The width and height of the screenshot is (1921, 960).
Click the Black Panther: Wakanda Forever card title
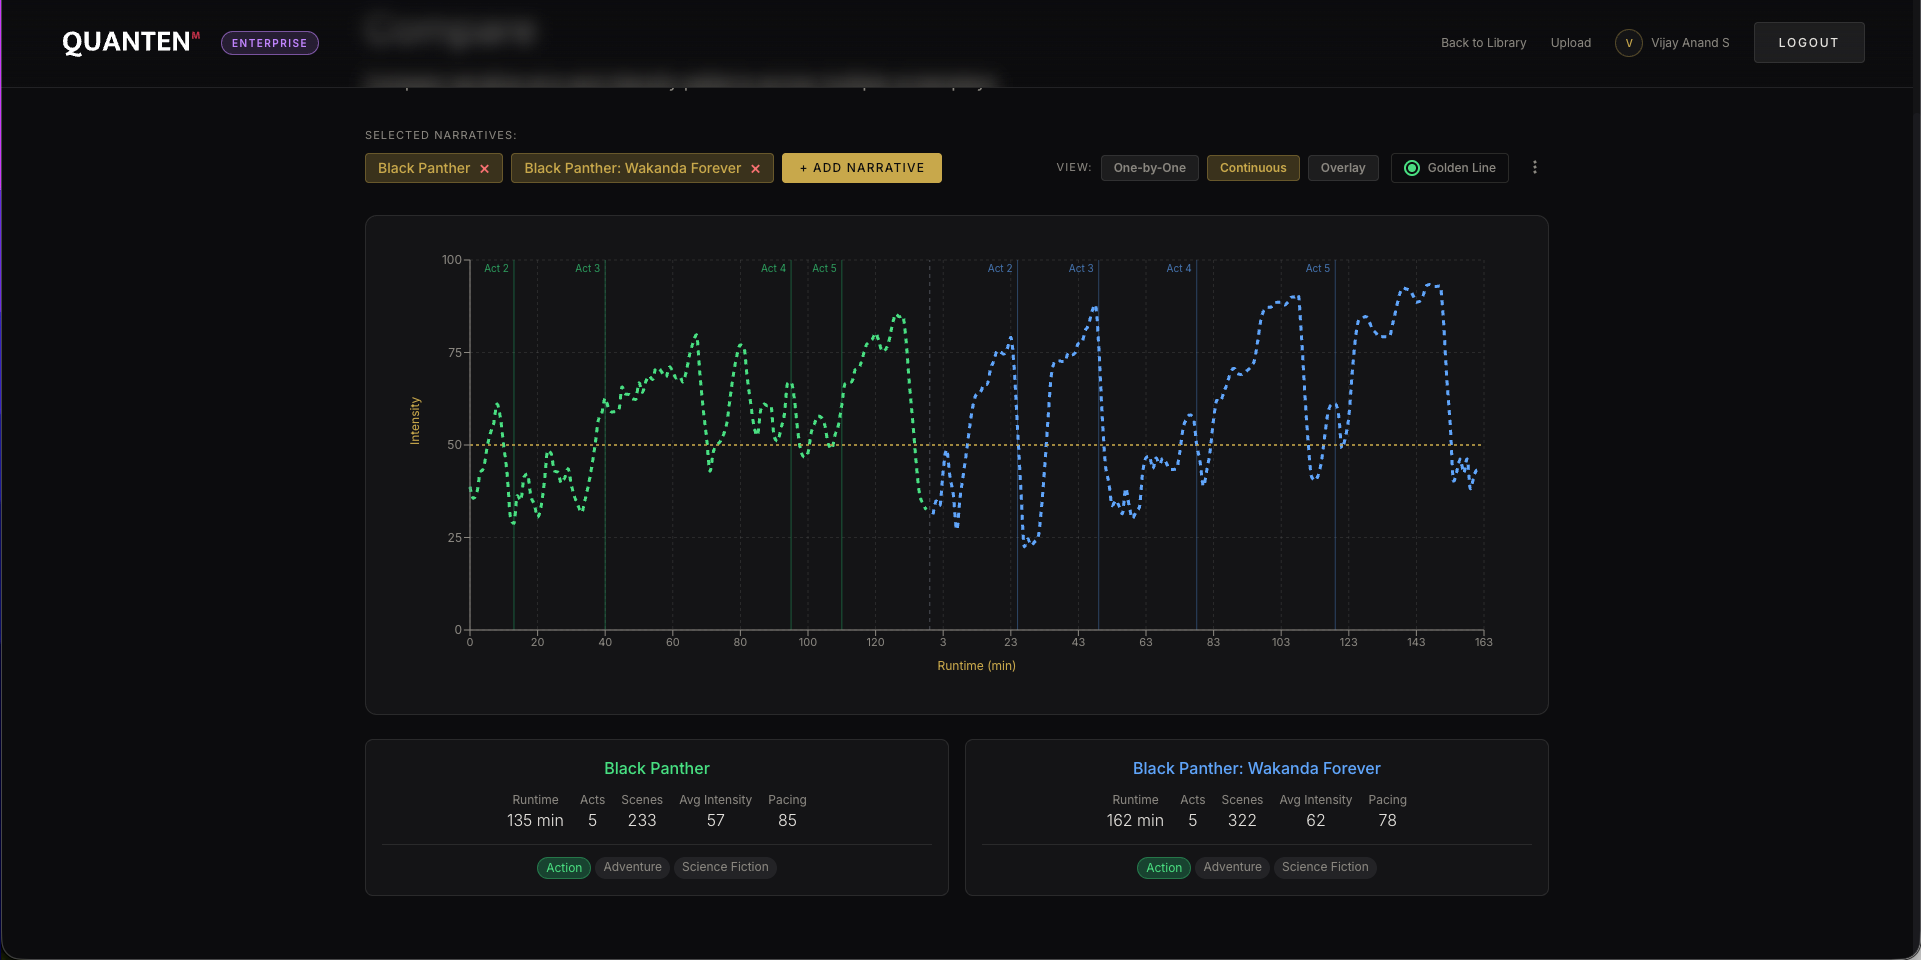tap(1256, 768)
